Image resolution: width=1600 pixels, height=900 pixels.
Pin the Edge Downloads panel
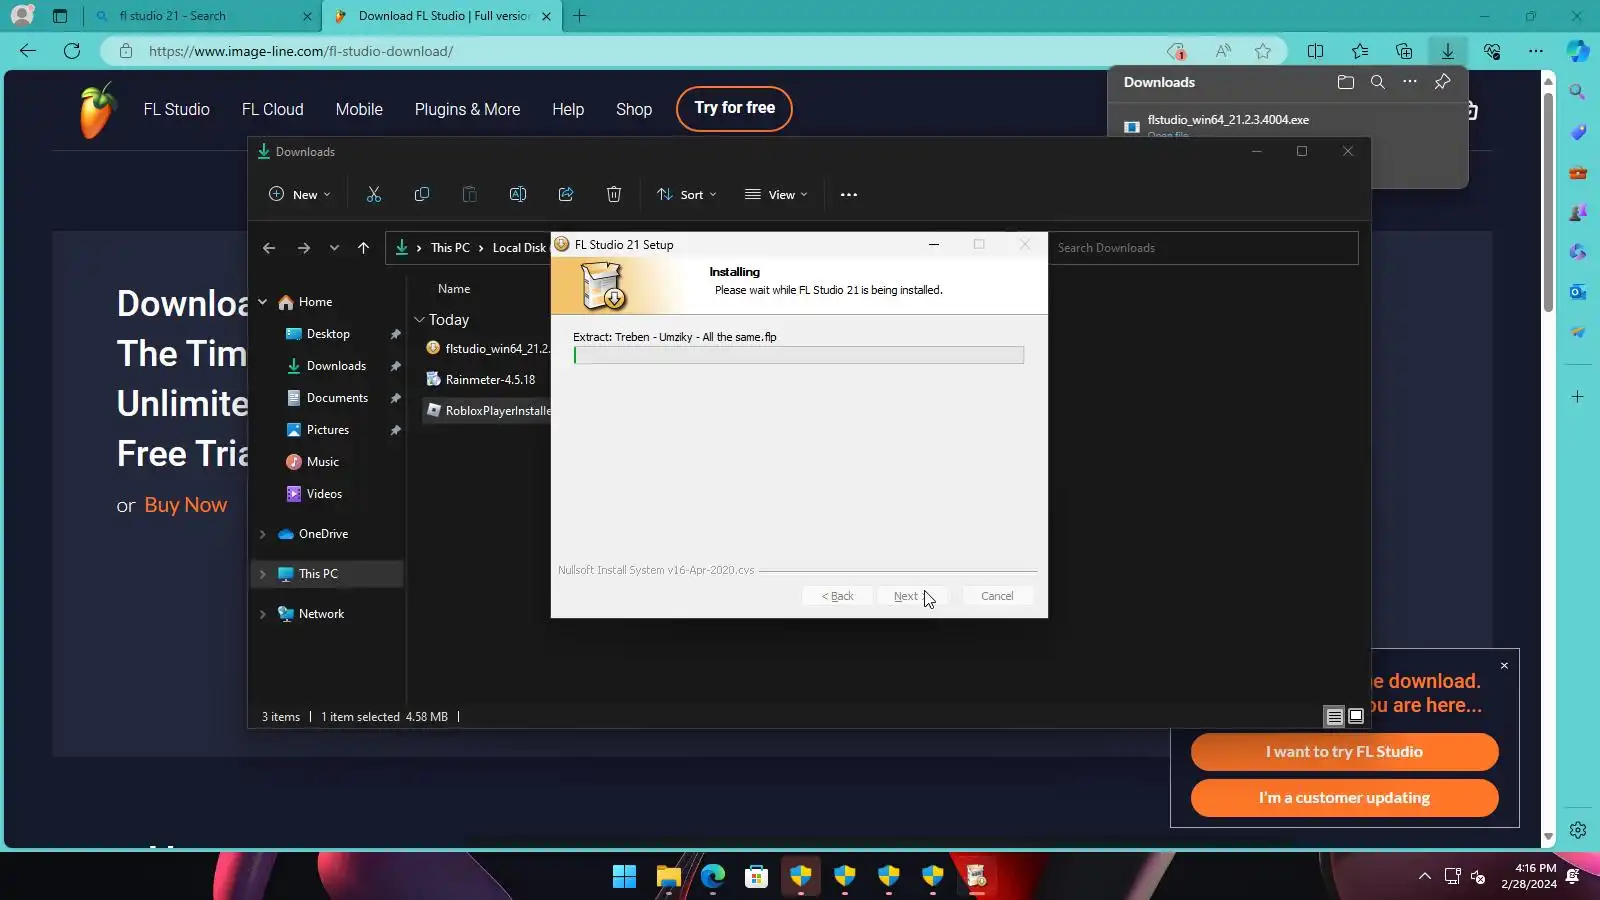(x=1442, y=82)
